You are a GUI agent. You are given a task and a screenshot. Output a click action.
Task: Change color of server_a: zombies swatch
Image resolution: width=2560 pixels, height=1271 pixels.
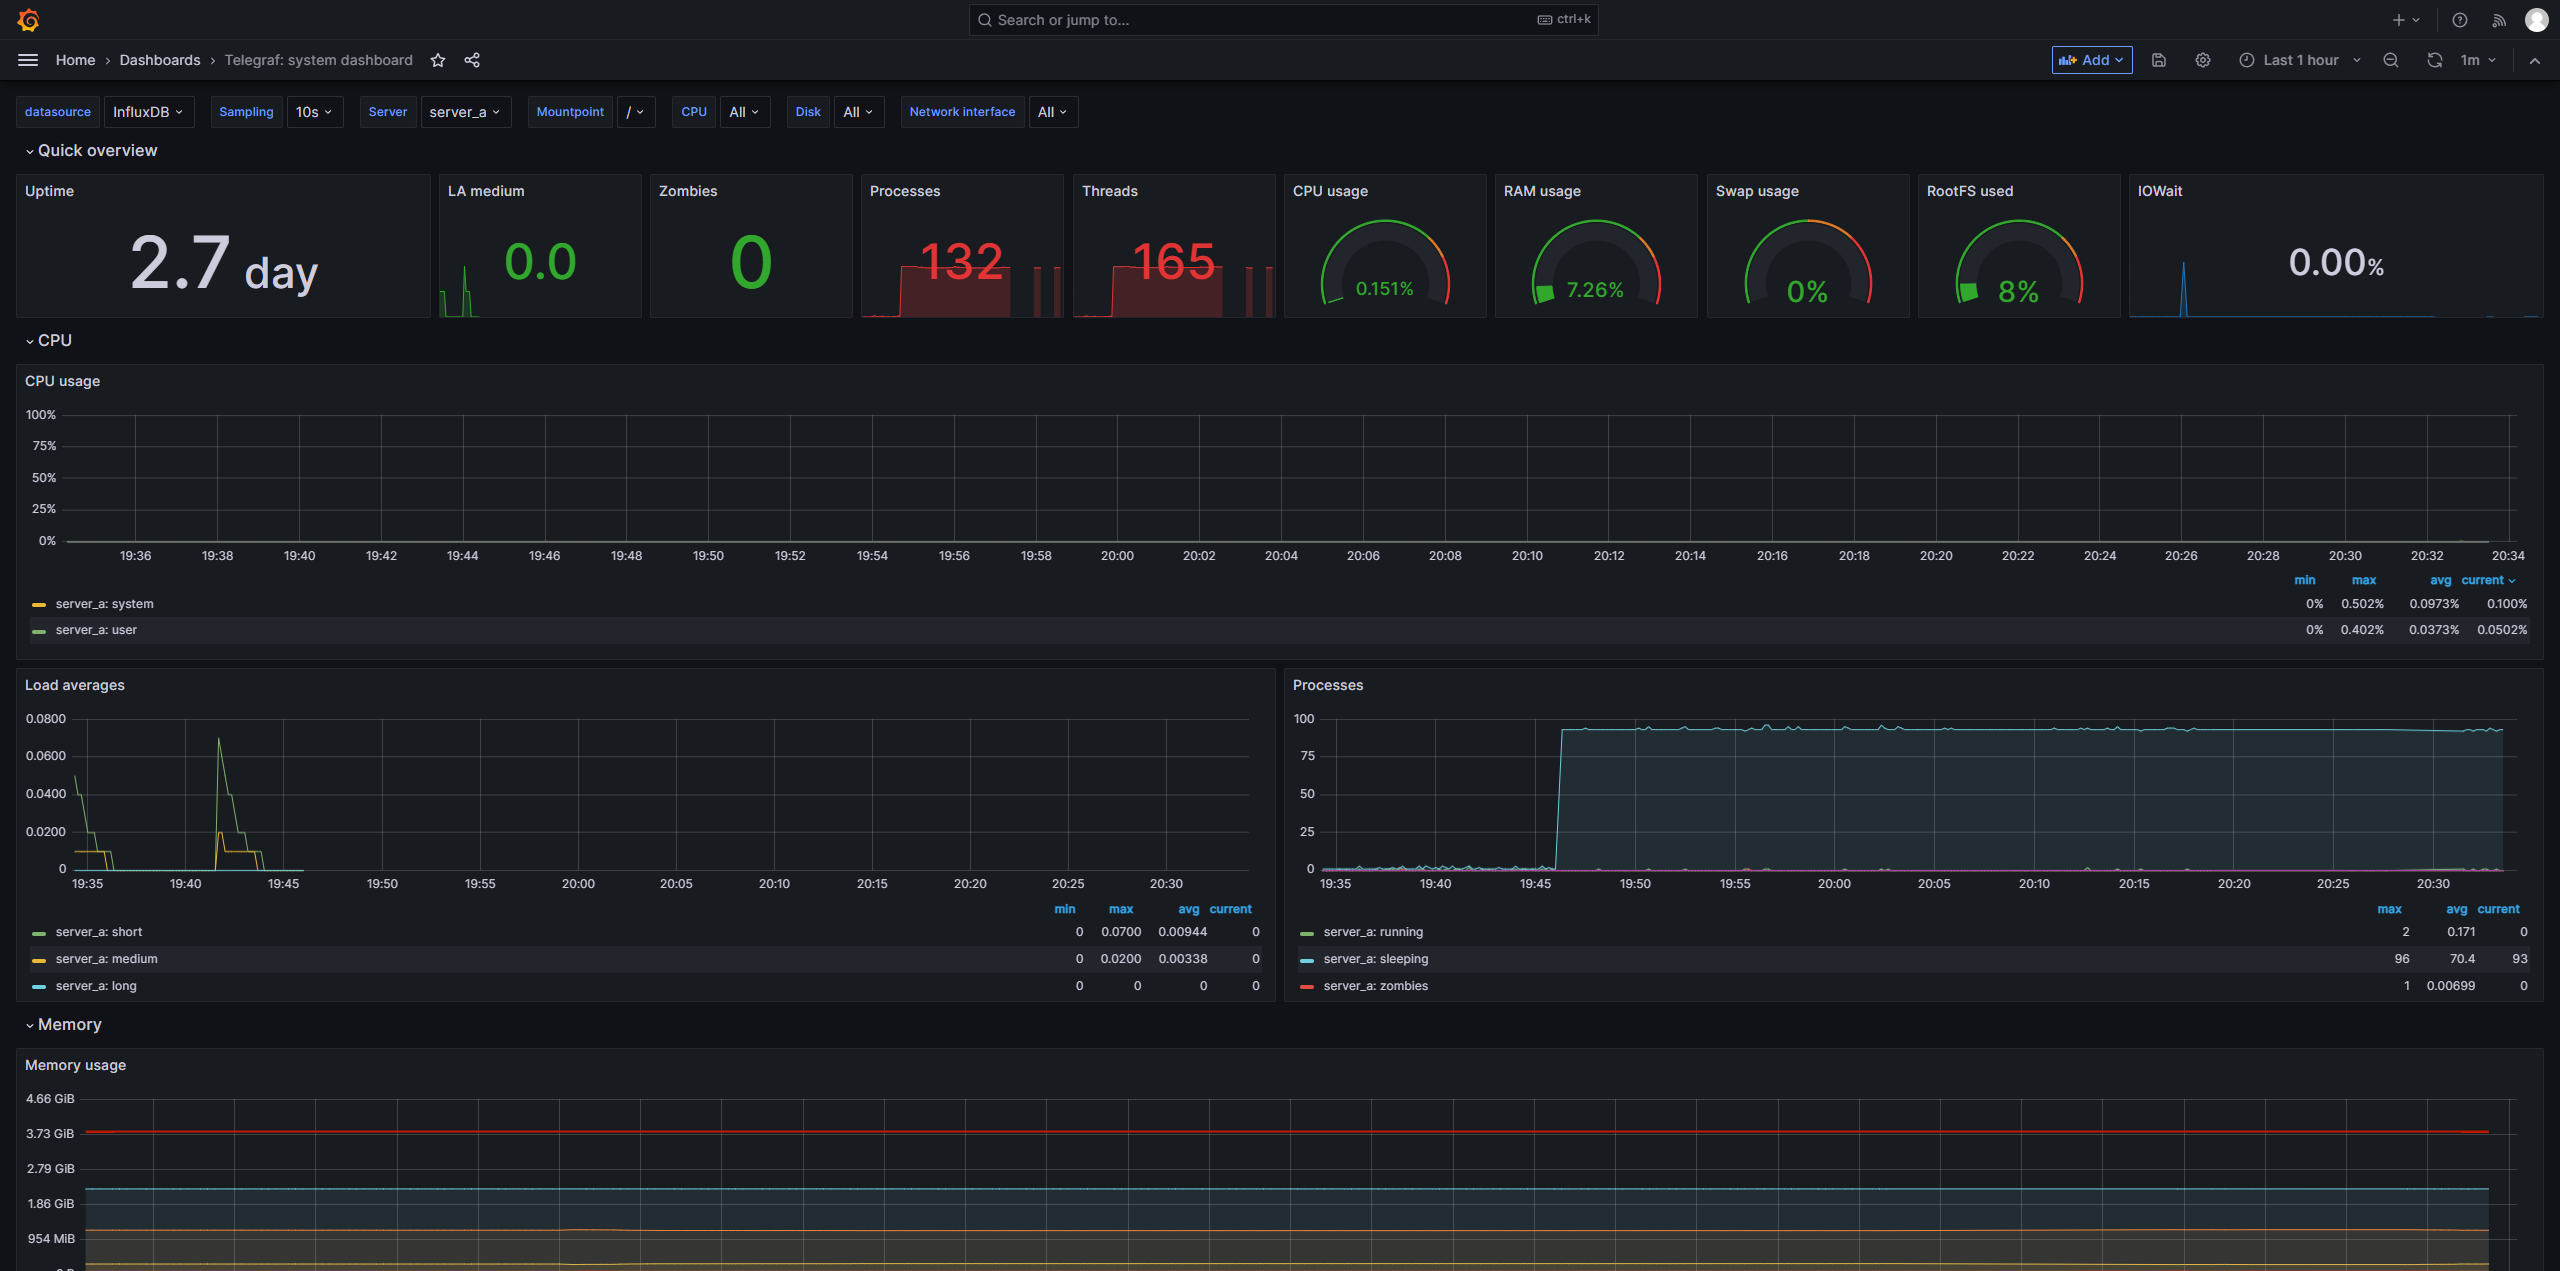(1307, 987)
